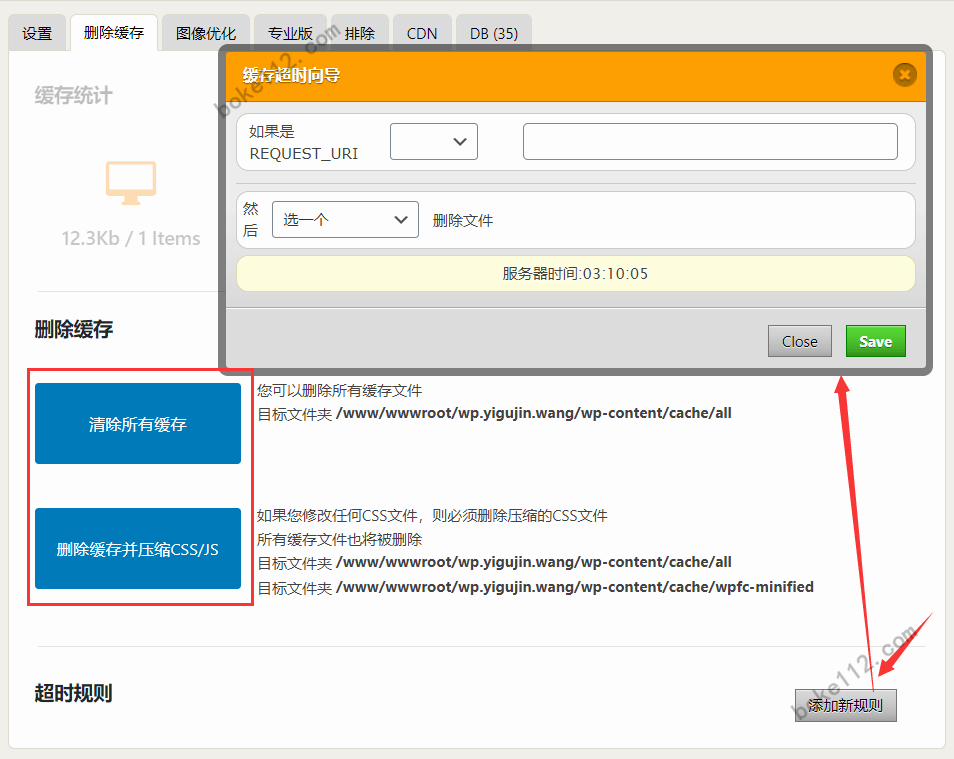Open the 设置 tab

37,33
